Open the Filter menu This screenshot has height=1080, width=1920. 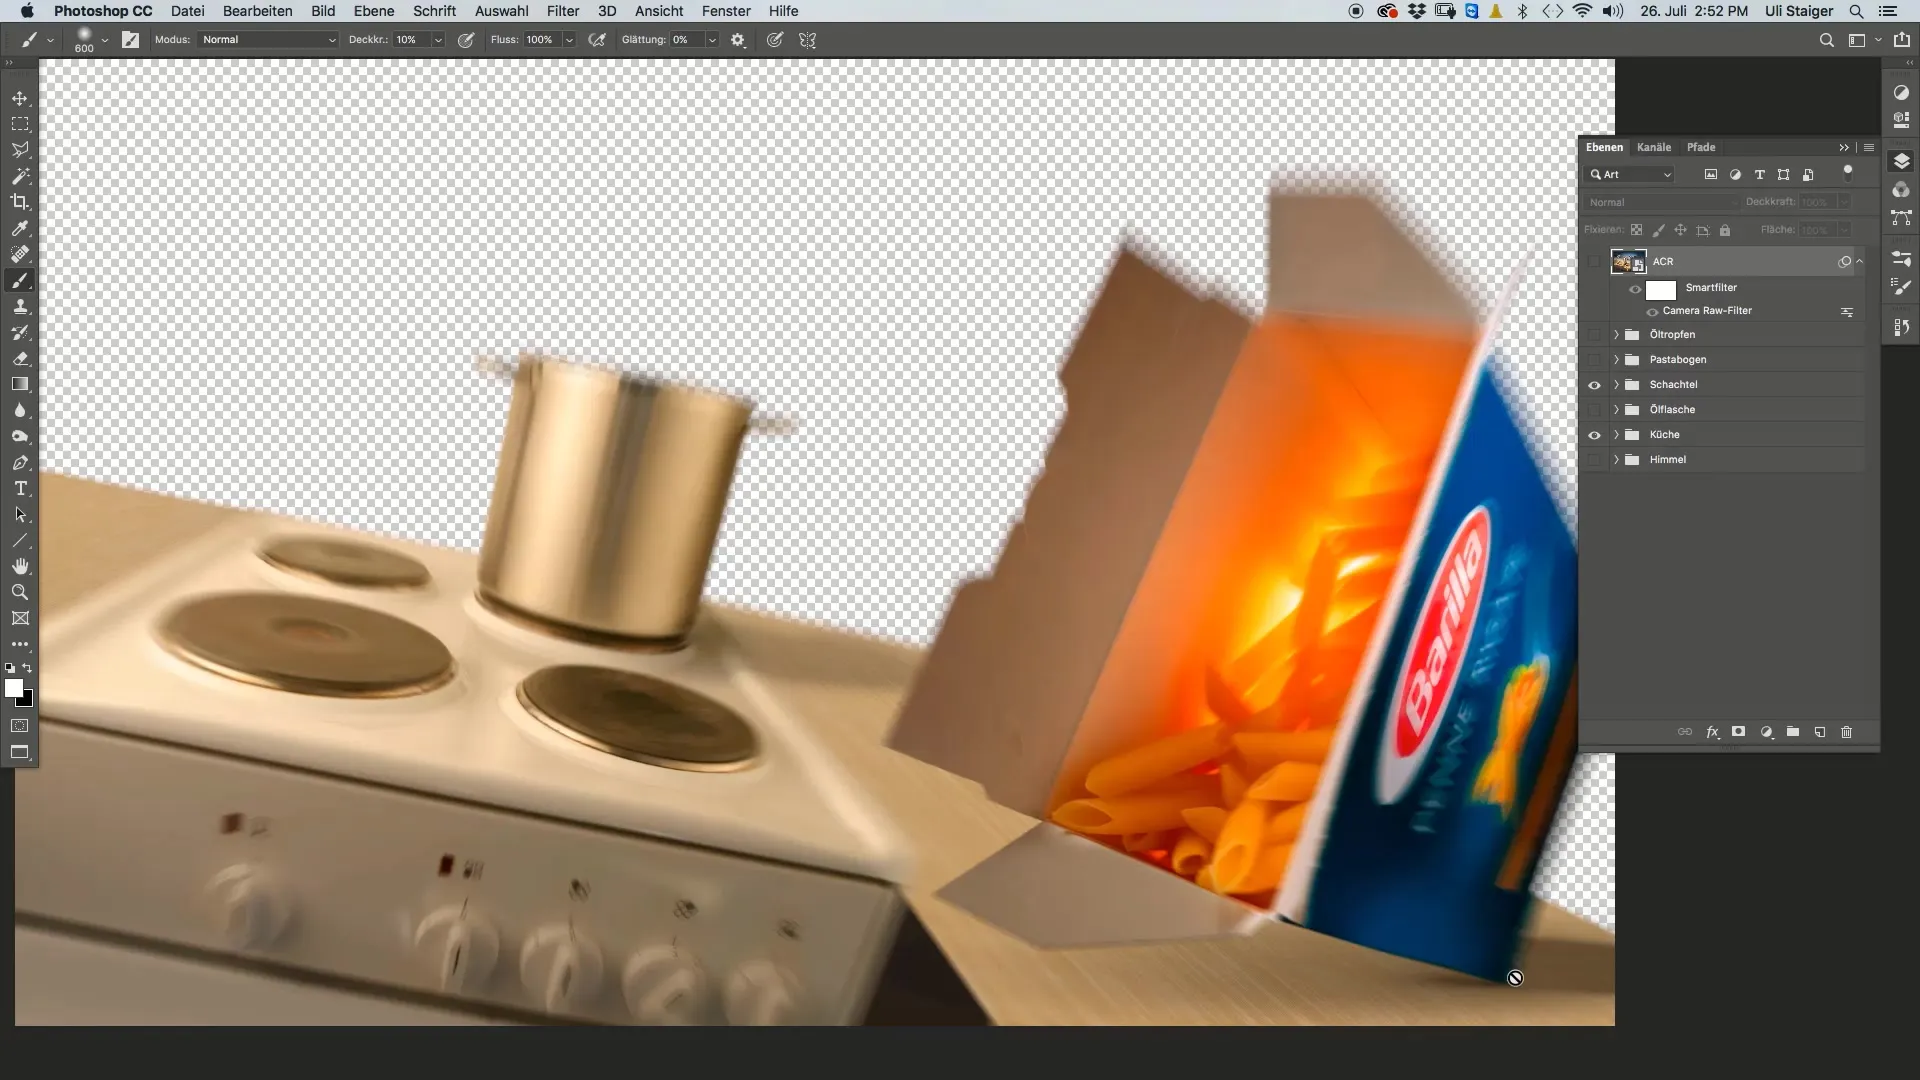click(563, 11)
